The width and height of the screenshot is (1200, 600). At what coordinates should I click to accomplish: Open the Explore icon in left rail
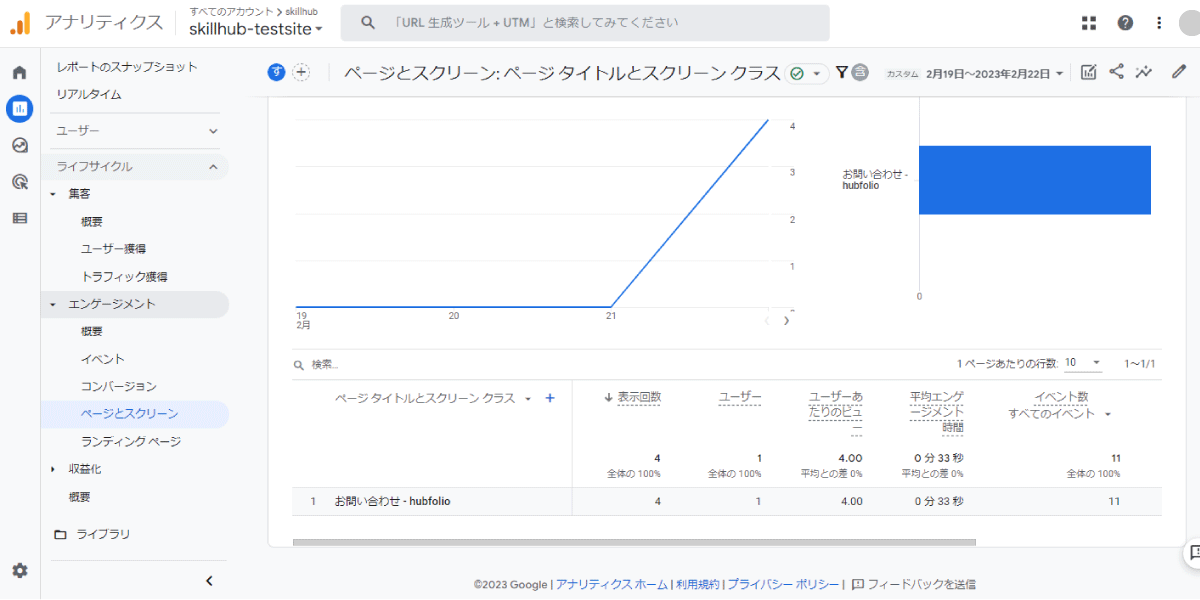(x=19, y=145)
